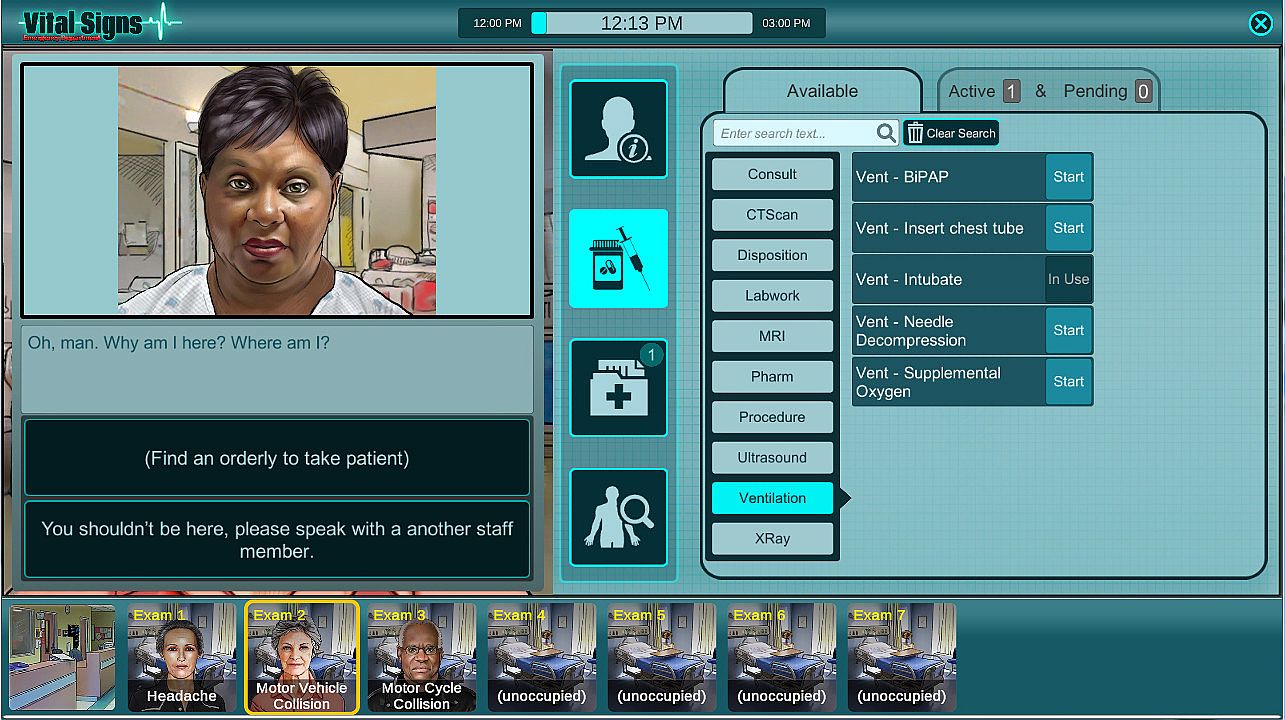Click the patient portrait image
The width and height of the screenshot is (1285, 720).
tap(277, 190)
